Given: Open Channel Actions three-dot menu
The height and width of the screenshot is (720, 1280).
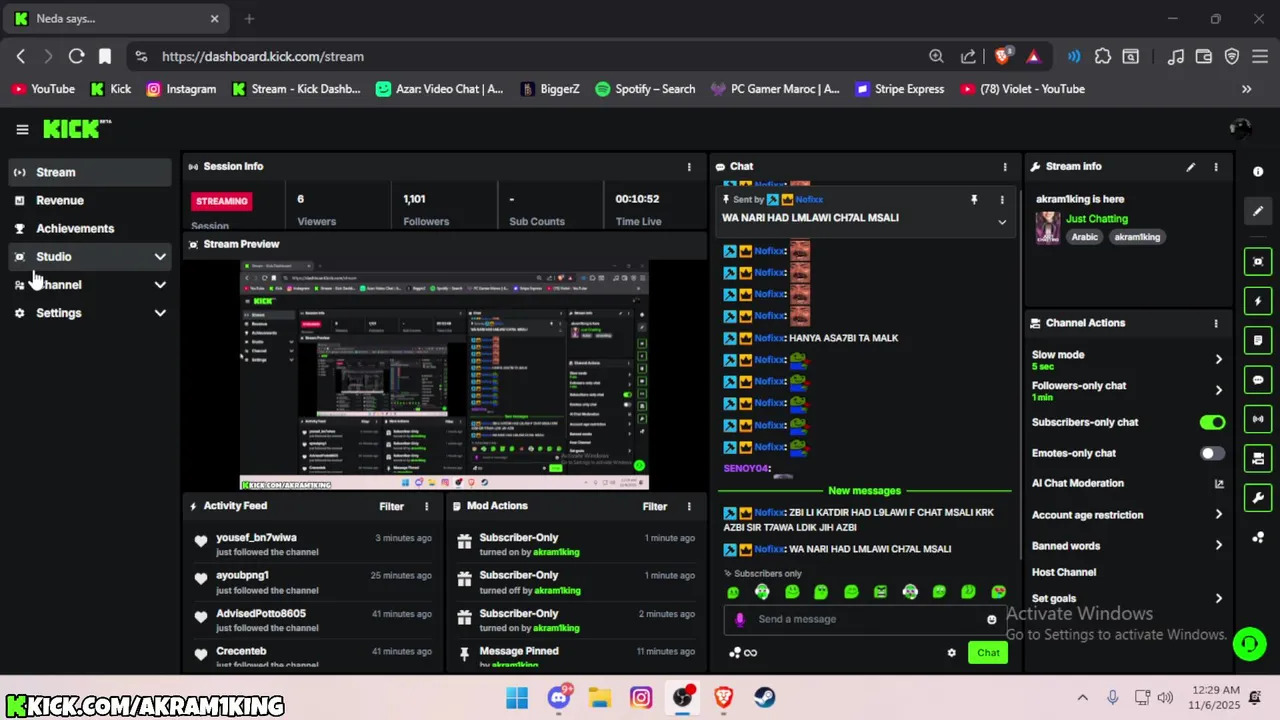Looking at the screenshot, I should click(1216, 324).
